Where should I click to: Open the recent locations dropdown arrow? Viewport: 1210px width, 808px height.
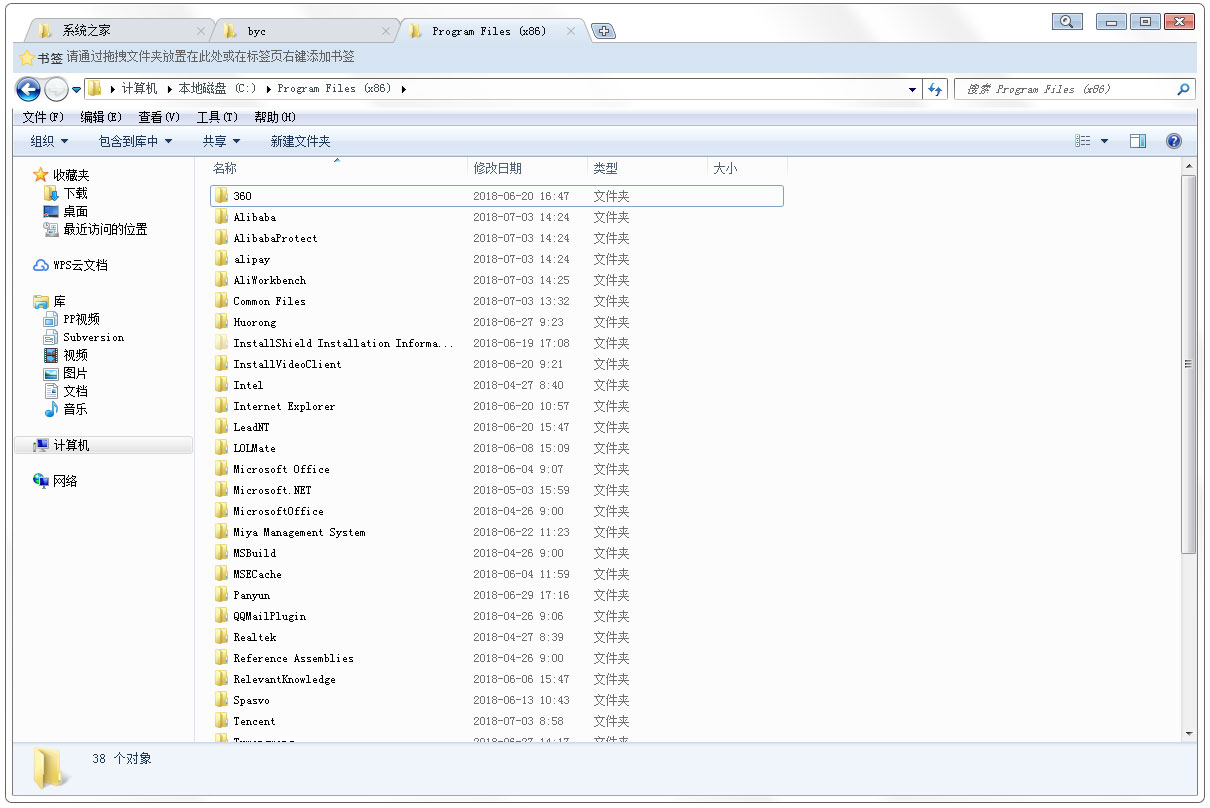[x=76, y=89]
